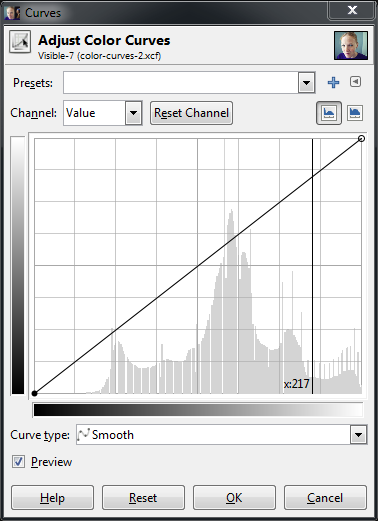Image resolution: width=378 pixels, height=521 pixels.
Task: Click the Curves tool icon in header
Action: tap(20, 42)
